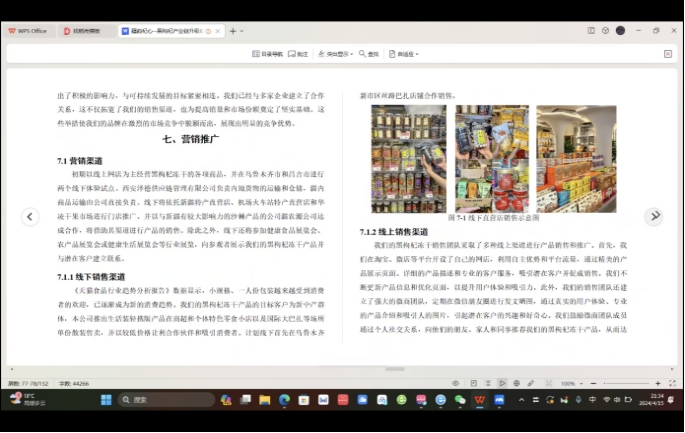This screenshot has width=685, height=433.
Task: Click the 批注 comments button
Action: (x=298, y=54)
